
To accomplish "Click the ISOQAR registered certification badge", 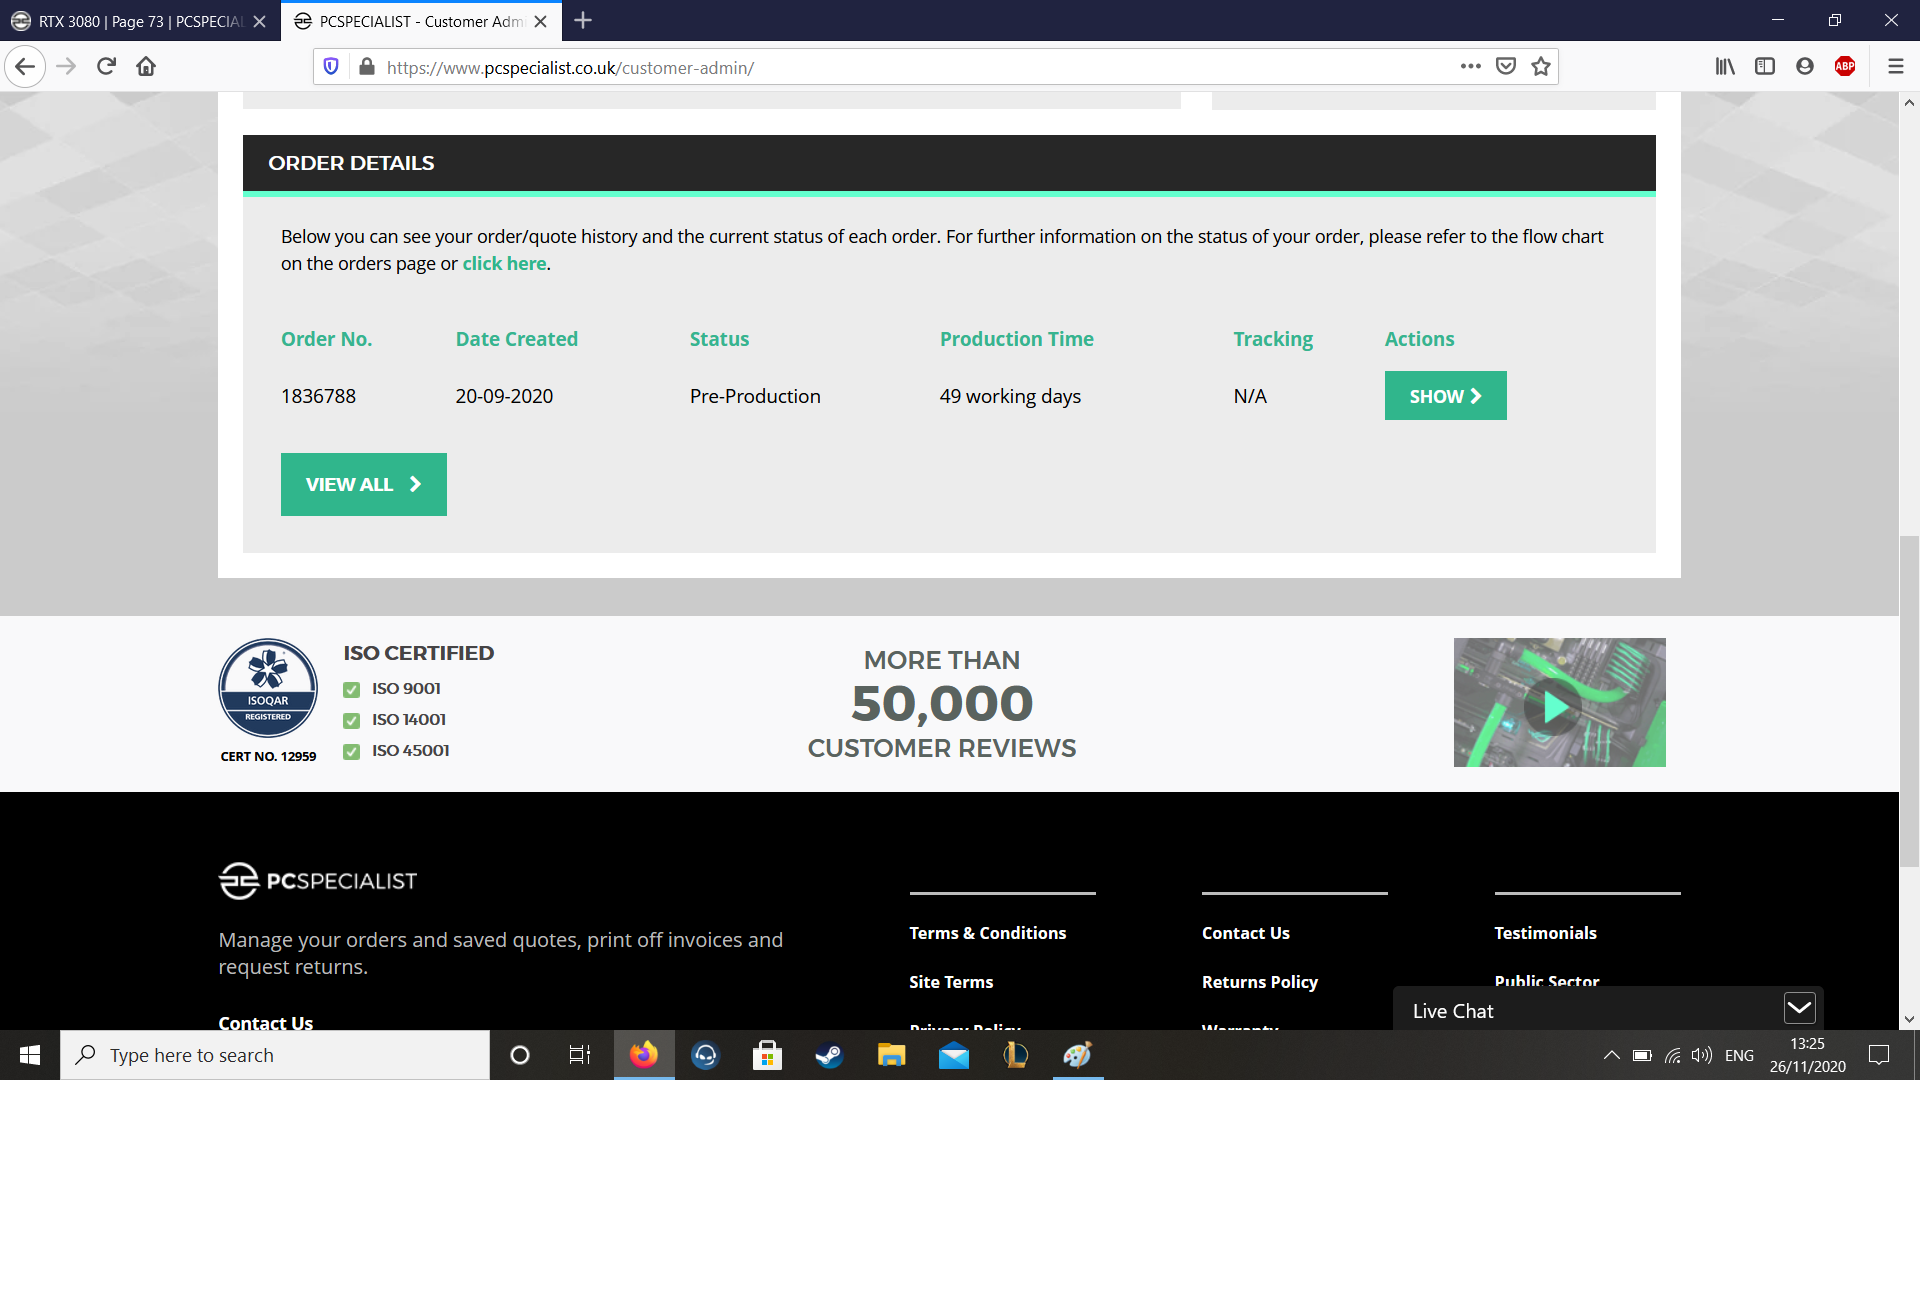I will (x=268, y=688).
